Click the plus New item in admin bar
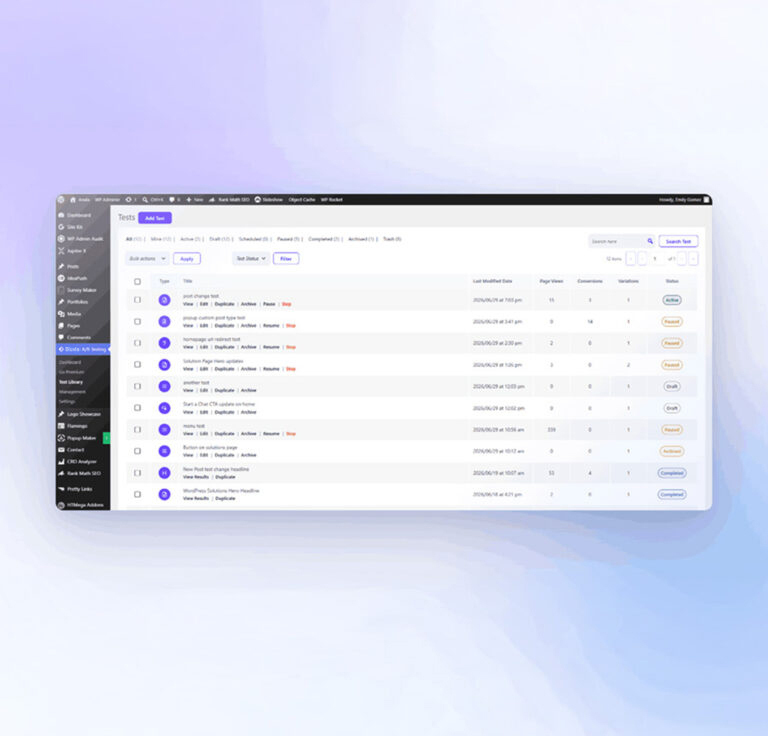The image size is (768, 736). tap(194, 200)
